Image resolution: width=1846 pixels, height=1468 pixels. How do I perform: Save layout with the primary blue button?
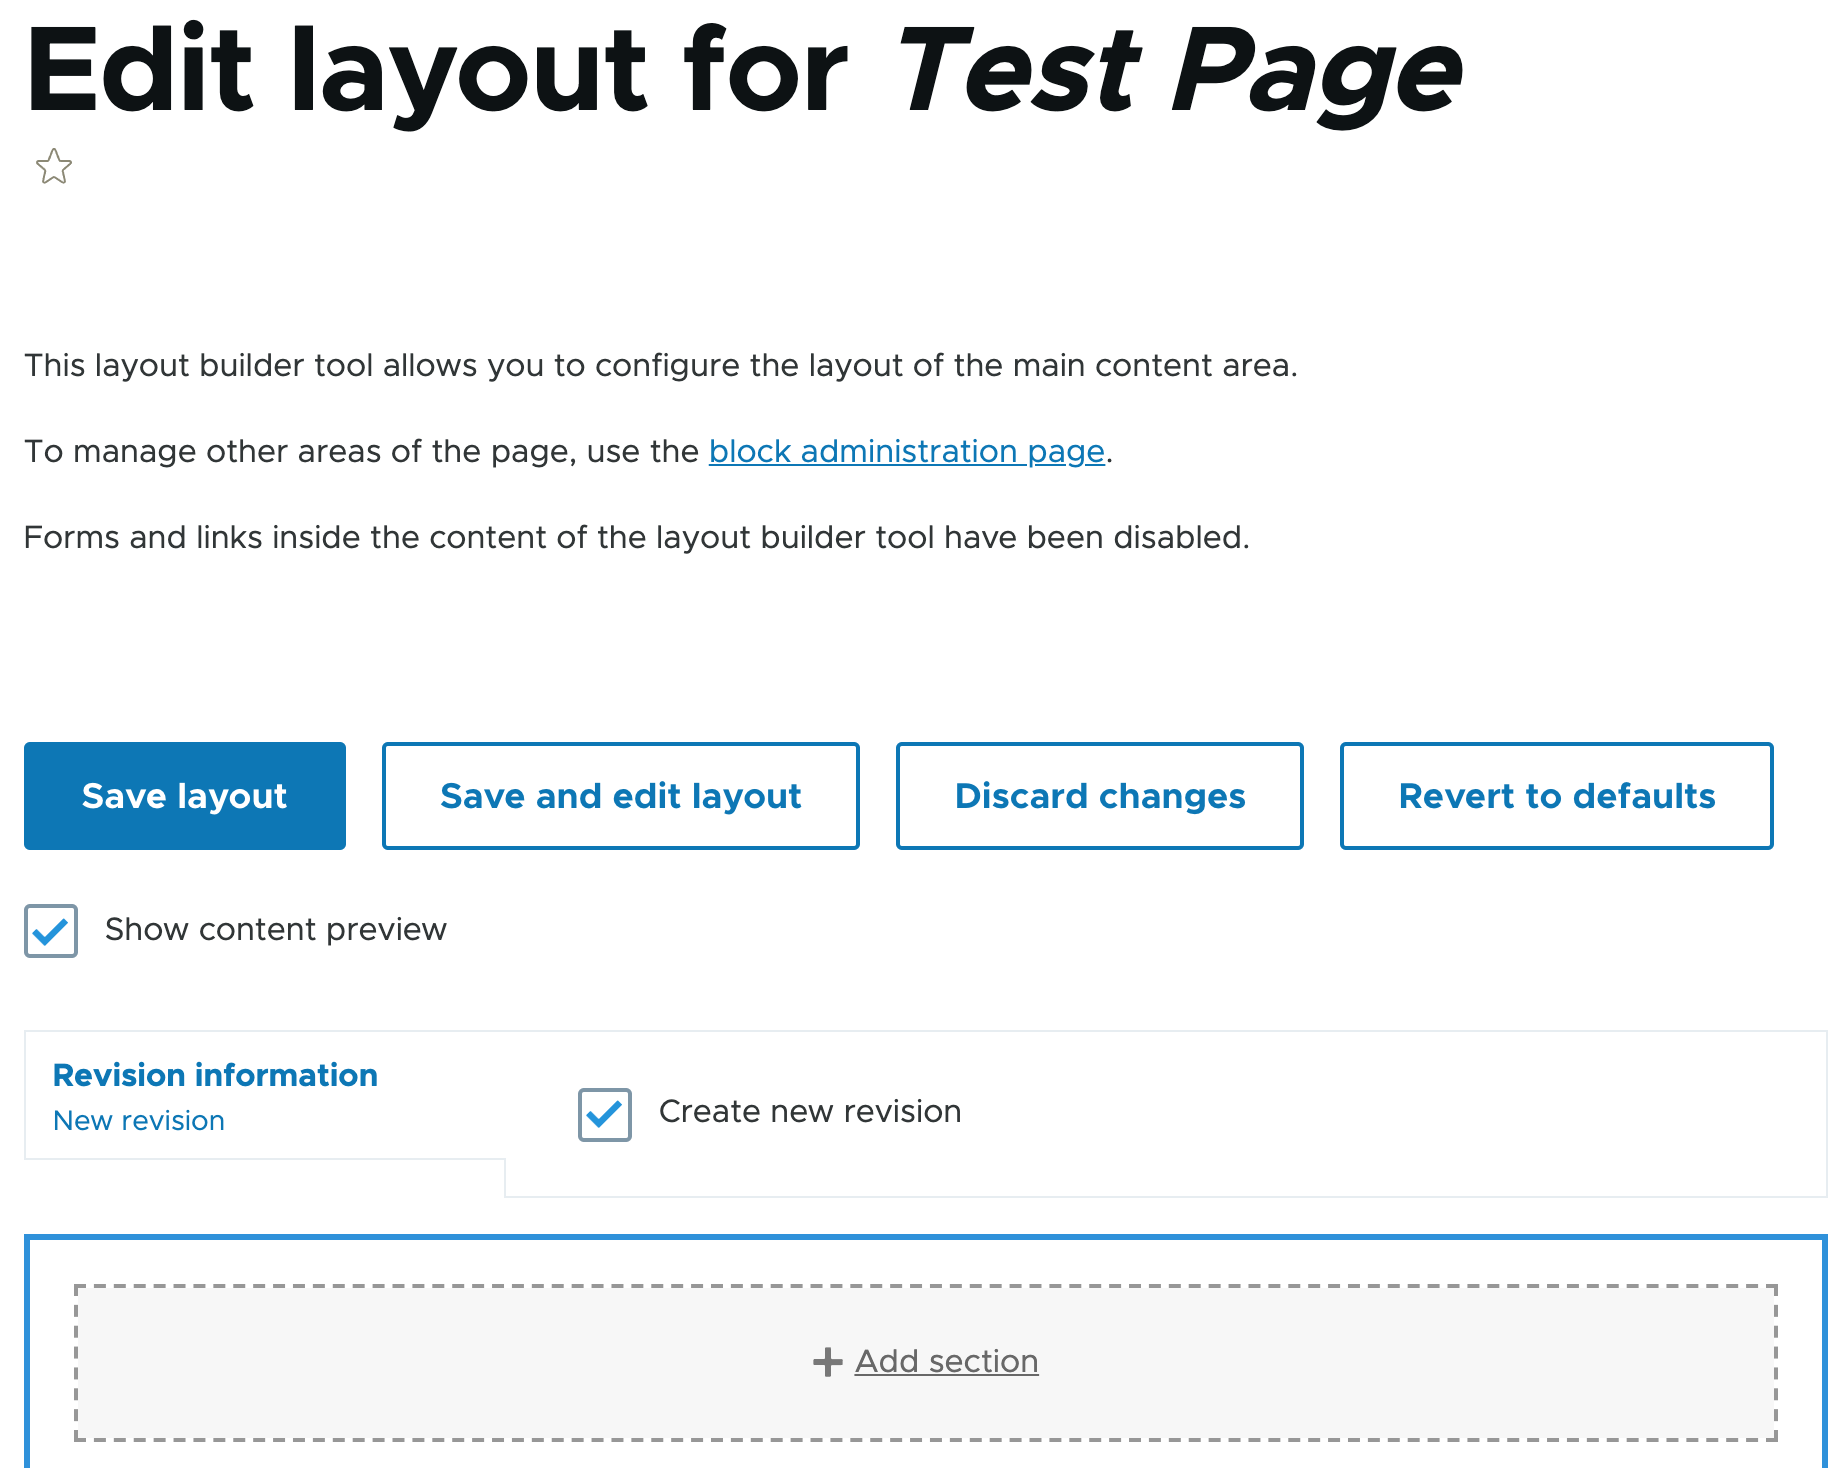tap(184, 796)
